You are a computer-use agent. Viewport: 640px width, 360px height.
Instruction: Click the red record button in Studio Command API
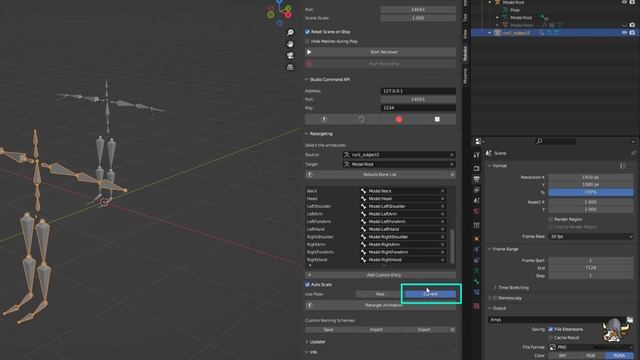(x=399, y=119)
